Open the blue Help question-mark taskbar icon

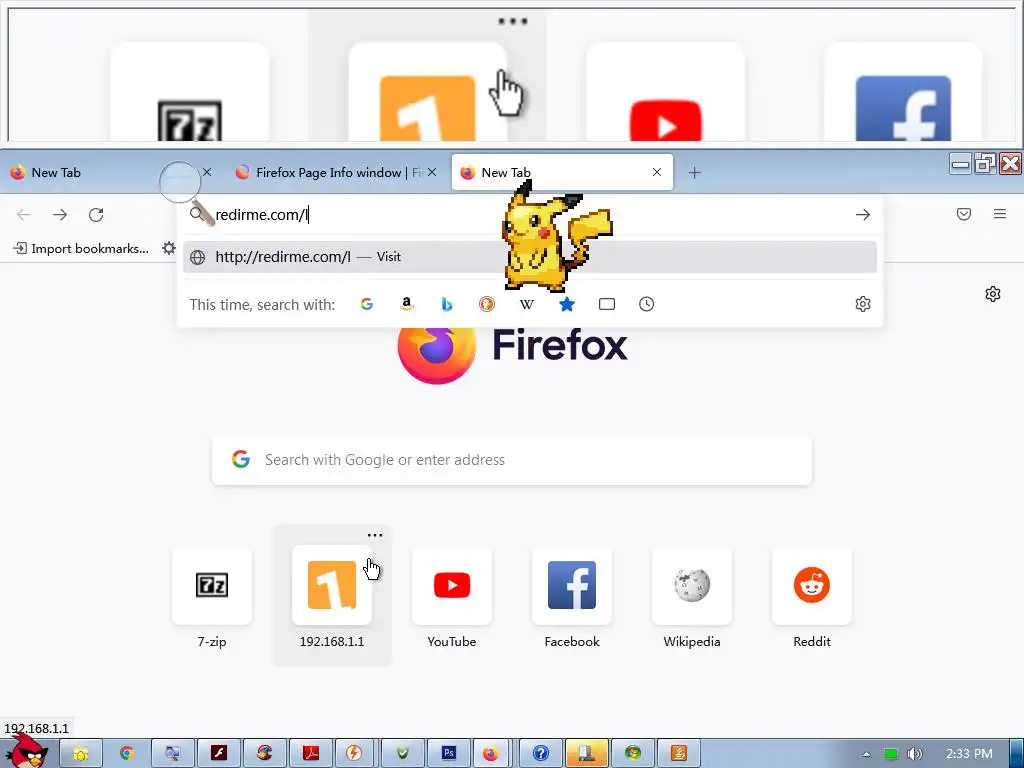pyautogui.click(x=541, y=753)
